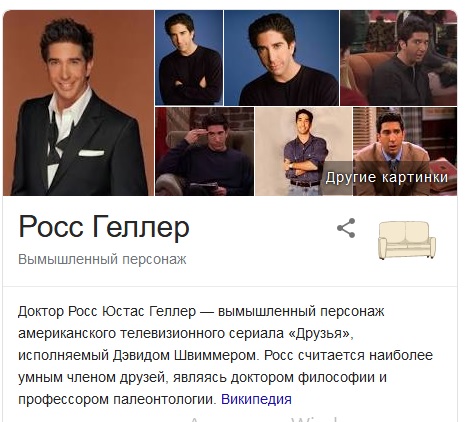The width and height of the screenshot is (472, 422).
Task: Open close-up photo on blue background
Action: point(281,58)
